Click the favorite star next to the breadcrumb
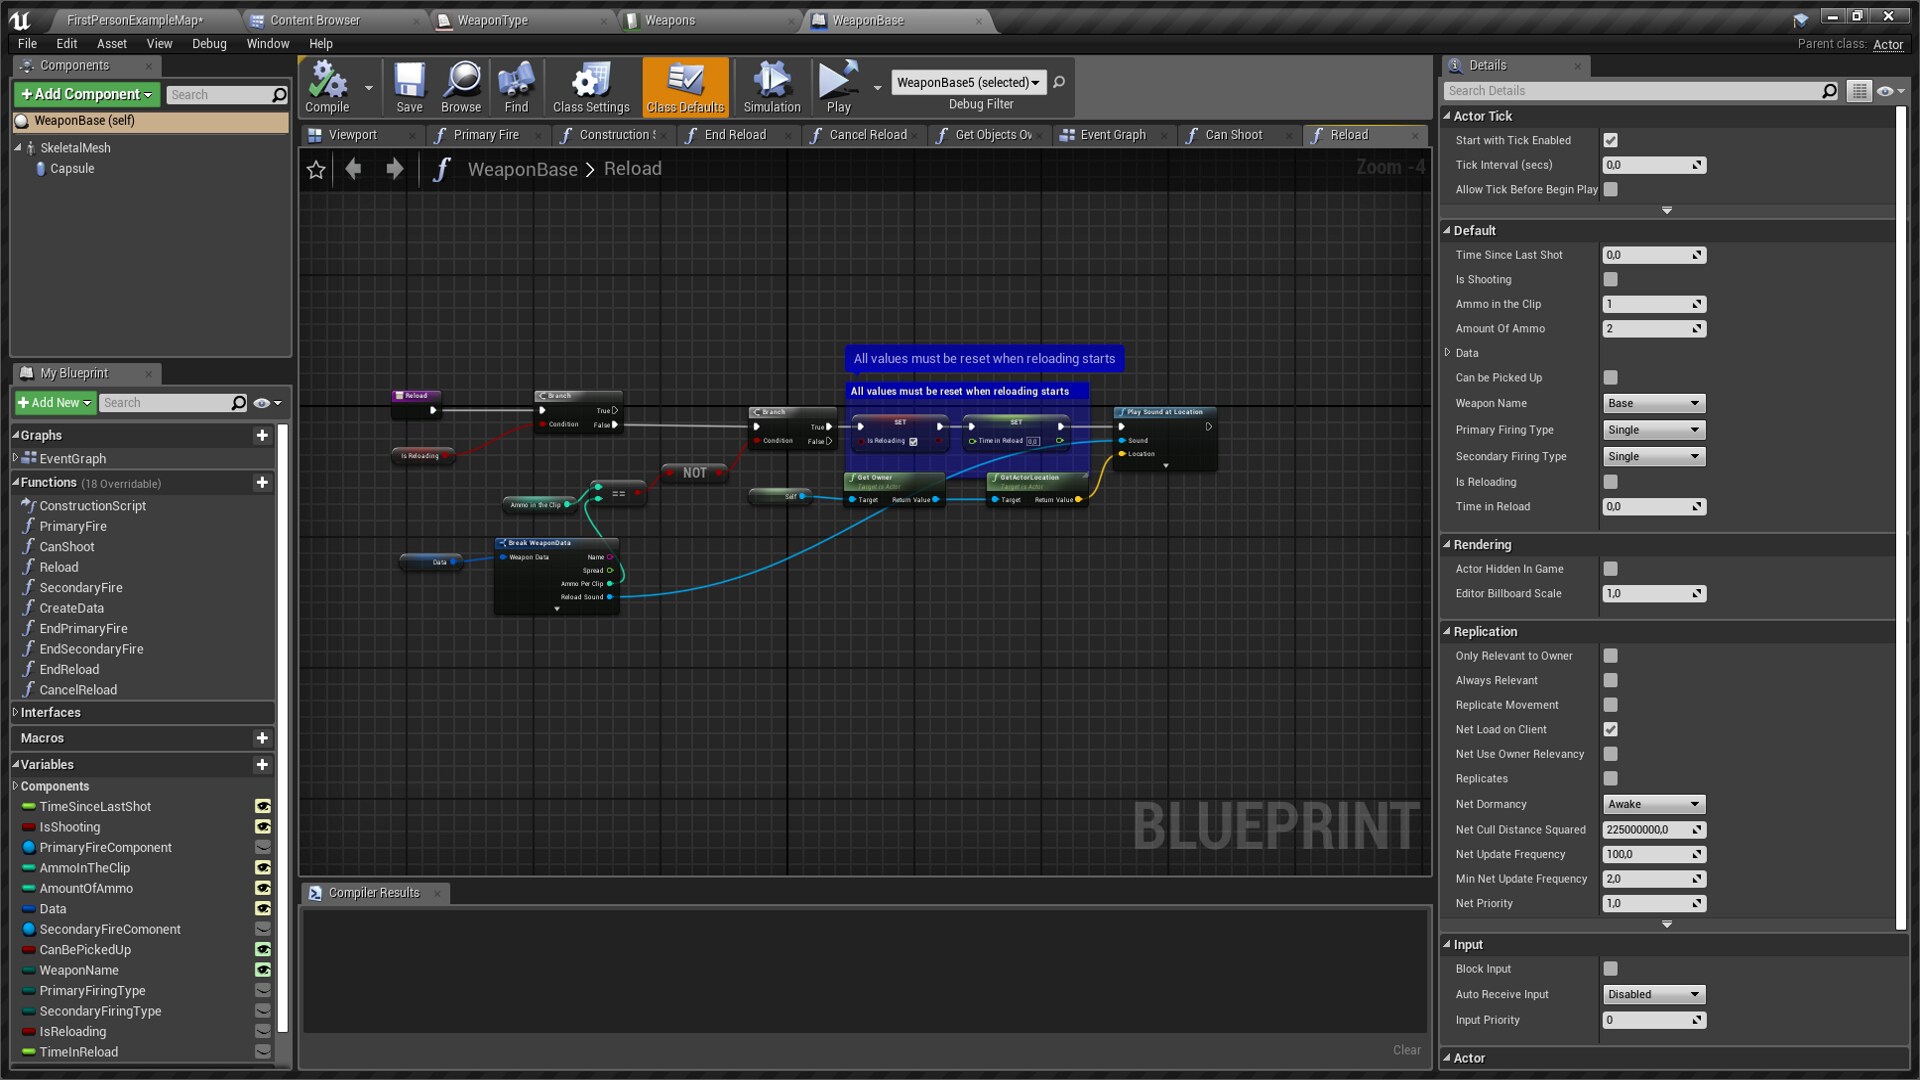Screen dimensions: 1920x1080 [316, 169]
